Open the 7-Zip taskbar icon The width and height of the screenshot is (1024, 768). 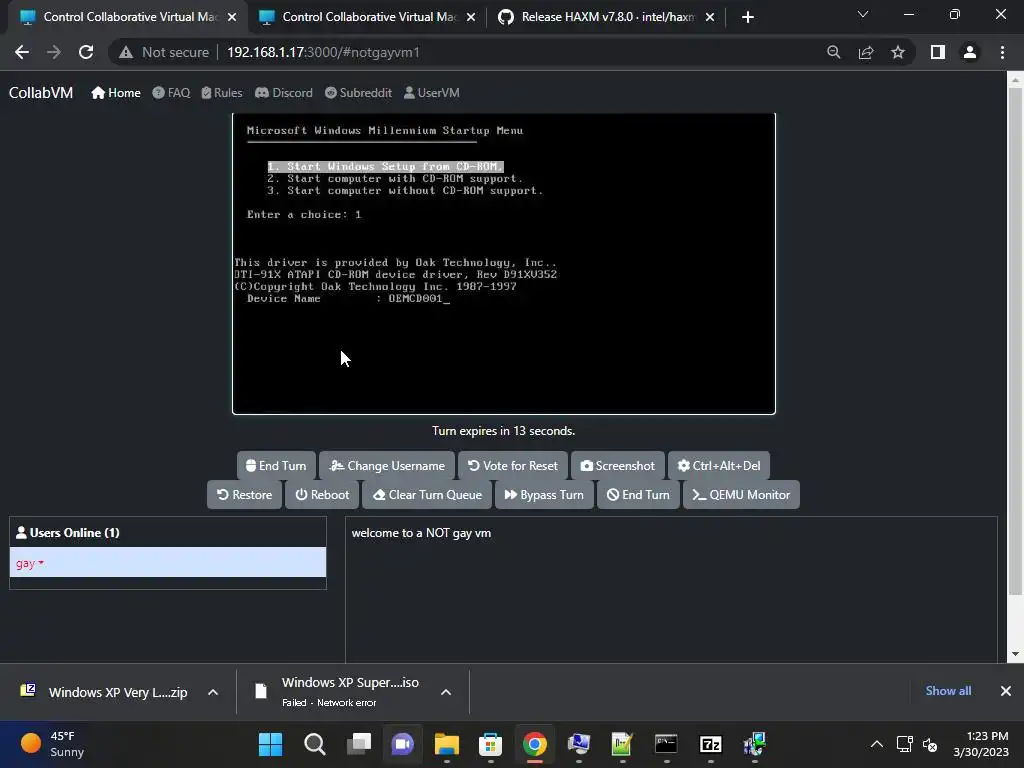[711, 744]
